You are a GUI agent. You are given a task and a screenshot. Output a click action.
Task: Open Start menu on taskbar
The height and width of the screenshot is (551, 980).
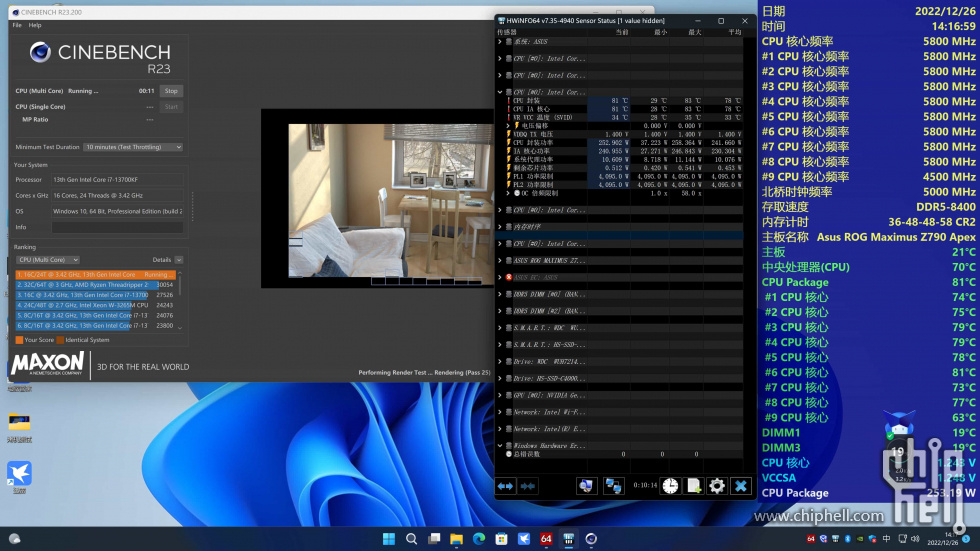click(389, 539)
